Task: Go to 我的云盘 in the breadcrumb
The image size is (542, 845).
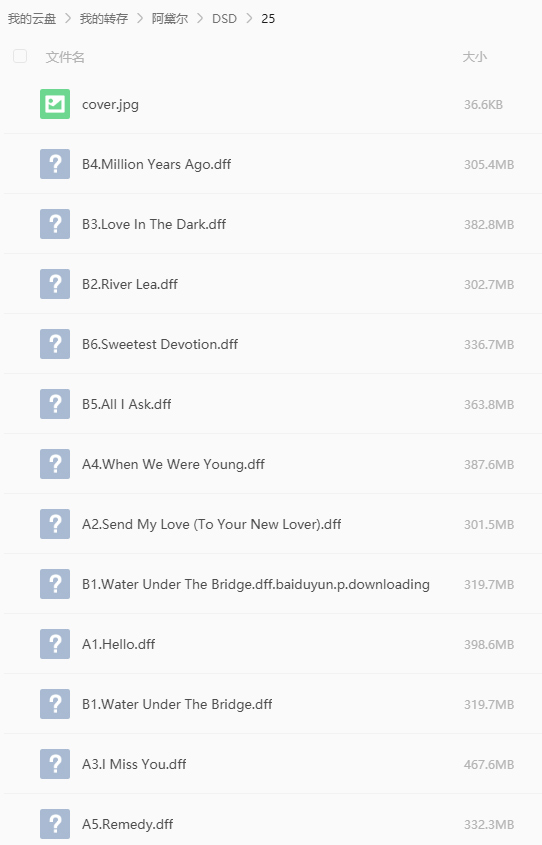Action: pyautogui.click(x=32, y=19)
